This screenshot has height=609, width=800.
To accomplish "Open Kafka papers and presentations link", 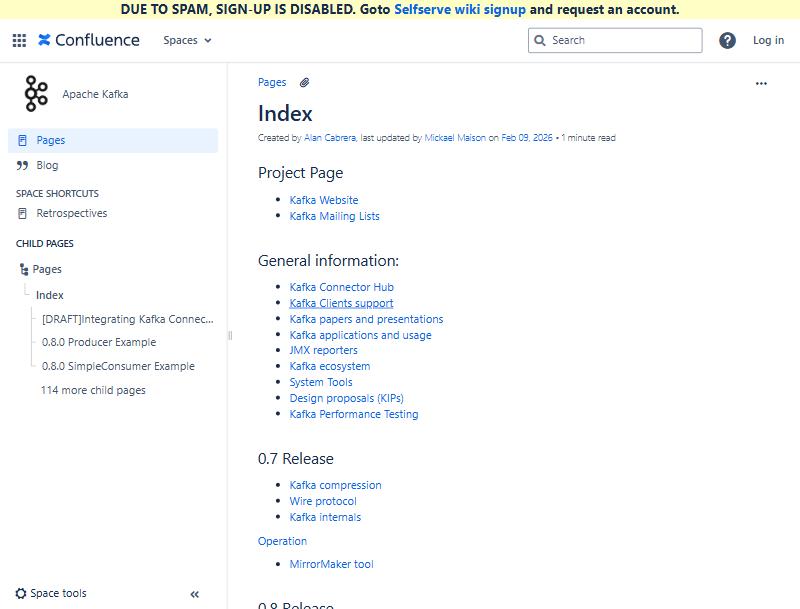I will click(366, 319).
